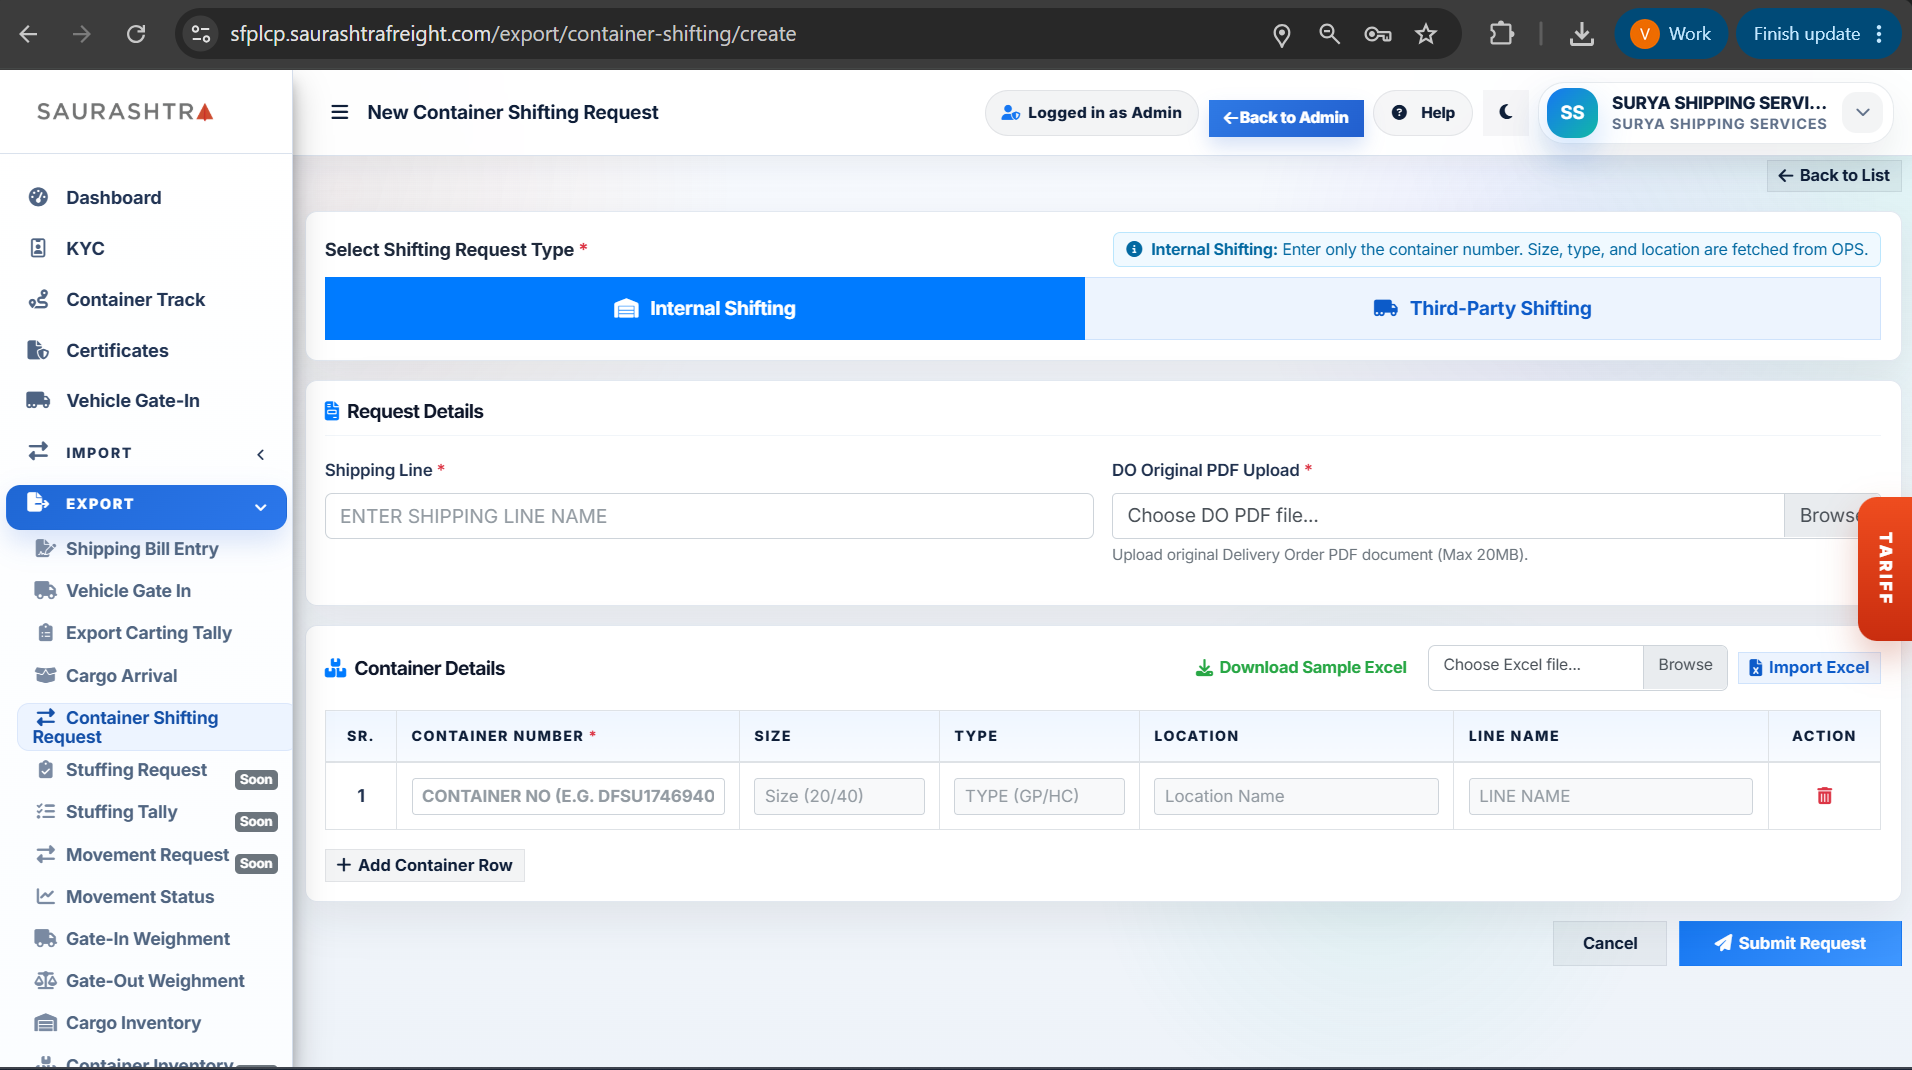Viewport: 1912px width, 1070px height.
Task: Click the SS user avatar
Action: pos(1572,112)
